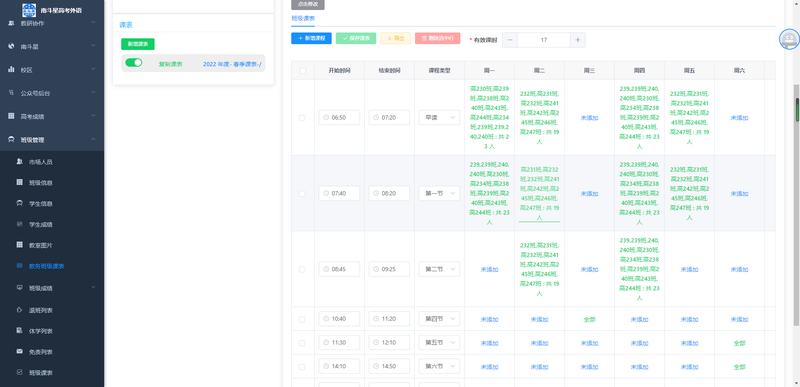
Task: Check the row checkbox for 06:50
Action: pyautogui.click(x=302, y=118)
